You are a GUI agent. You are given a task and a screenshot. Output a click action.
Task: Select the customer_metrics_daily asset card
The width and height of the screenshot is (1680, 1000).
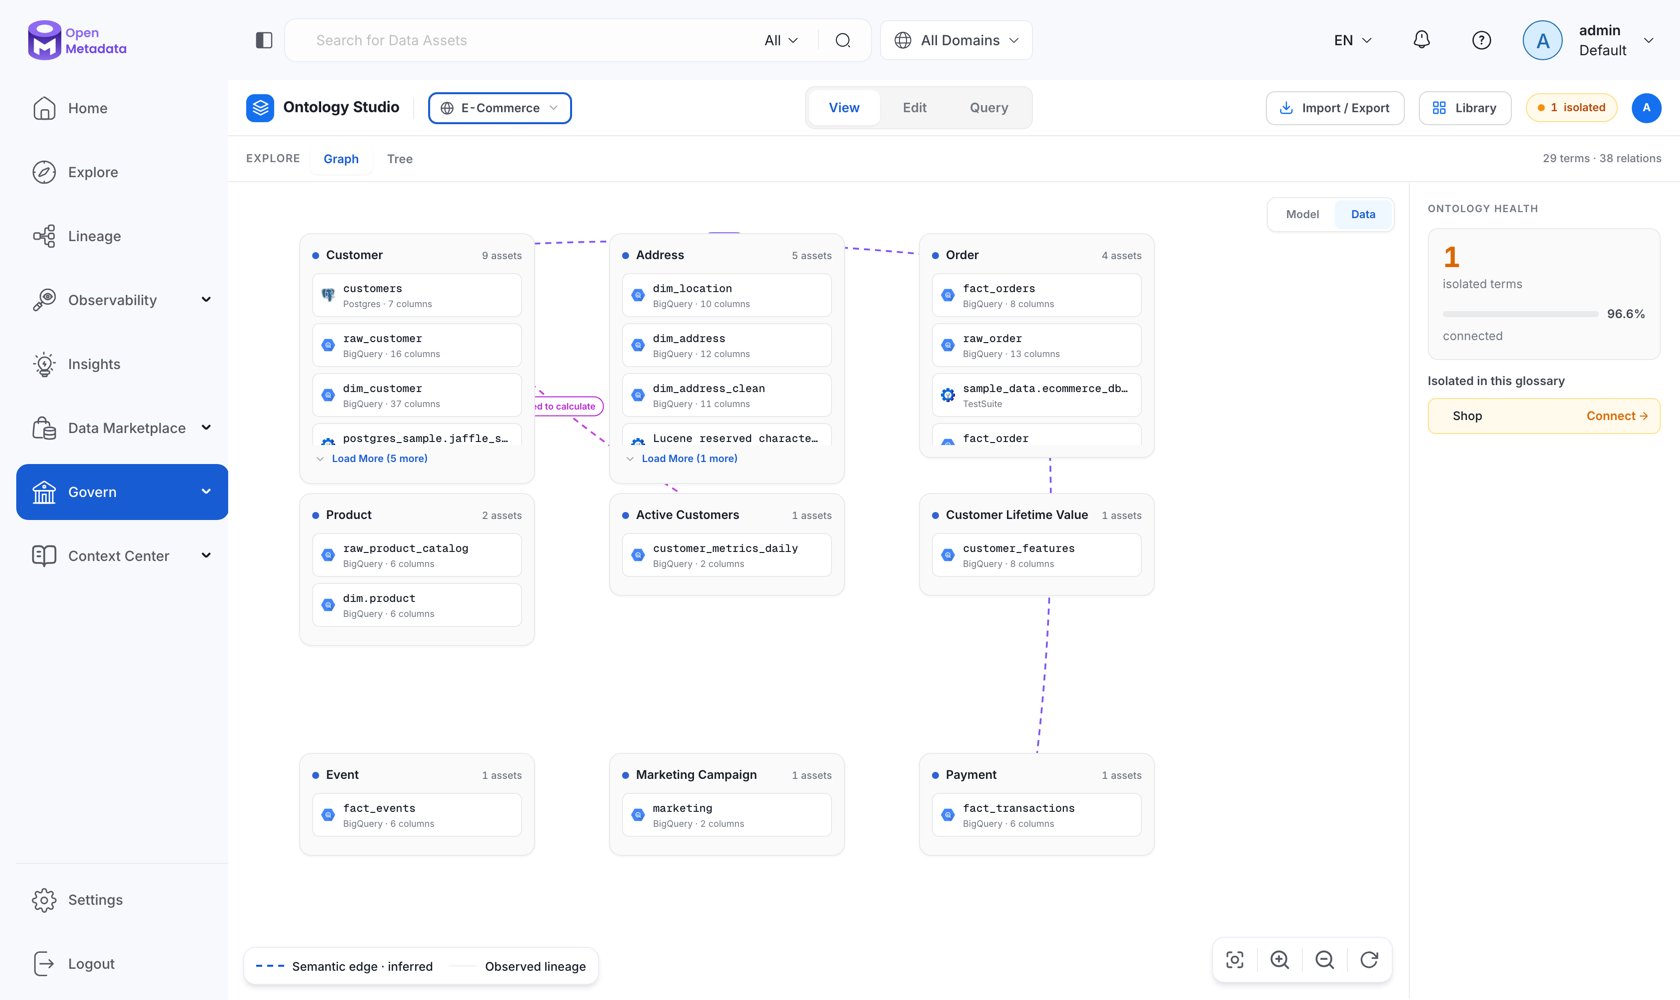726,555
